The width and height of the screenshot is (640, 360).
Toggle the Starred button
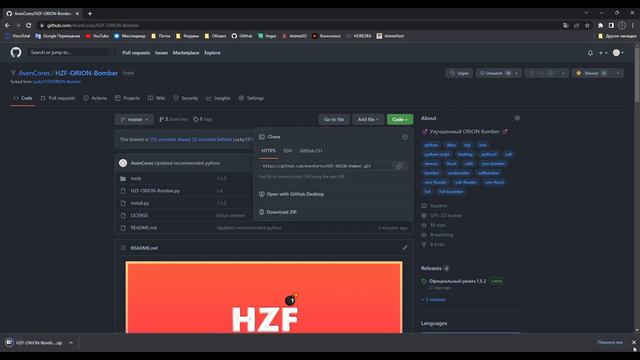pyautogui.click(x=591, y=73)
